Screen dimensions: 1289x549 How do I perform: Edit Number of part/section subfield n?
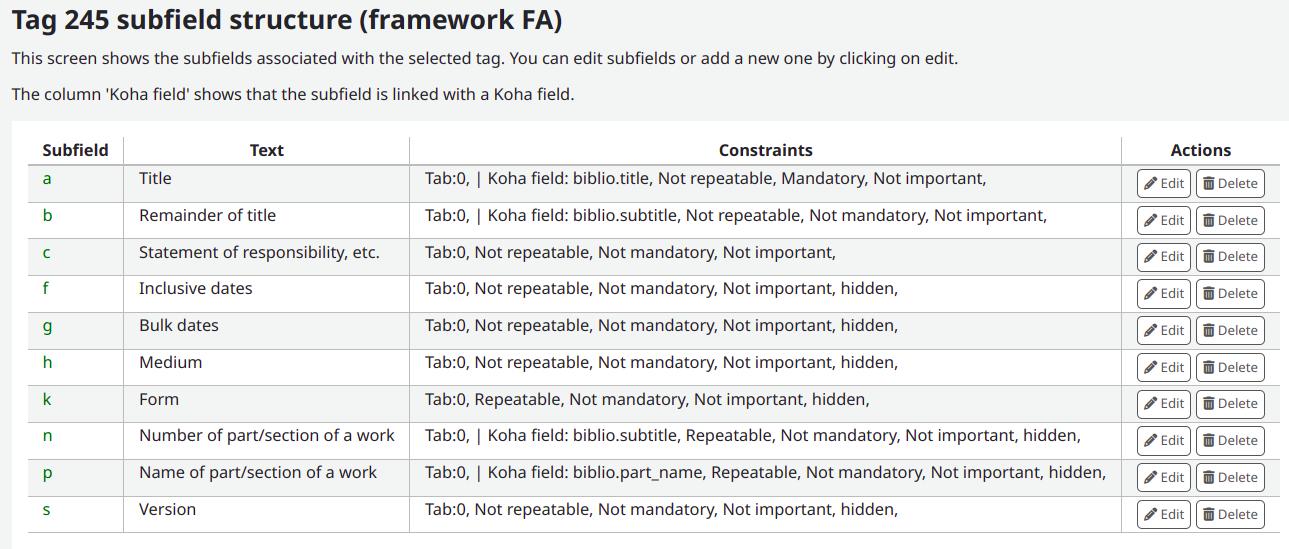[x=1164, y=440]
